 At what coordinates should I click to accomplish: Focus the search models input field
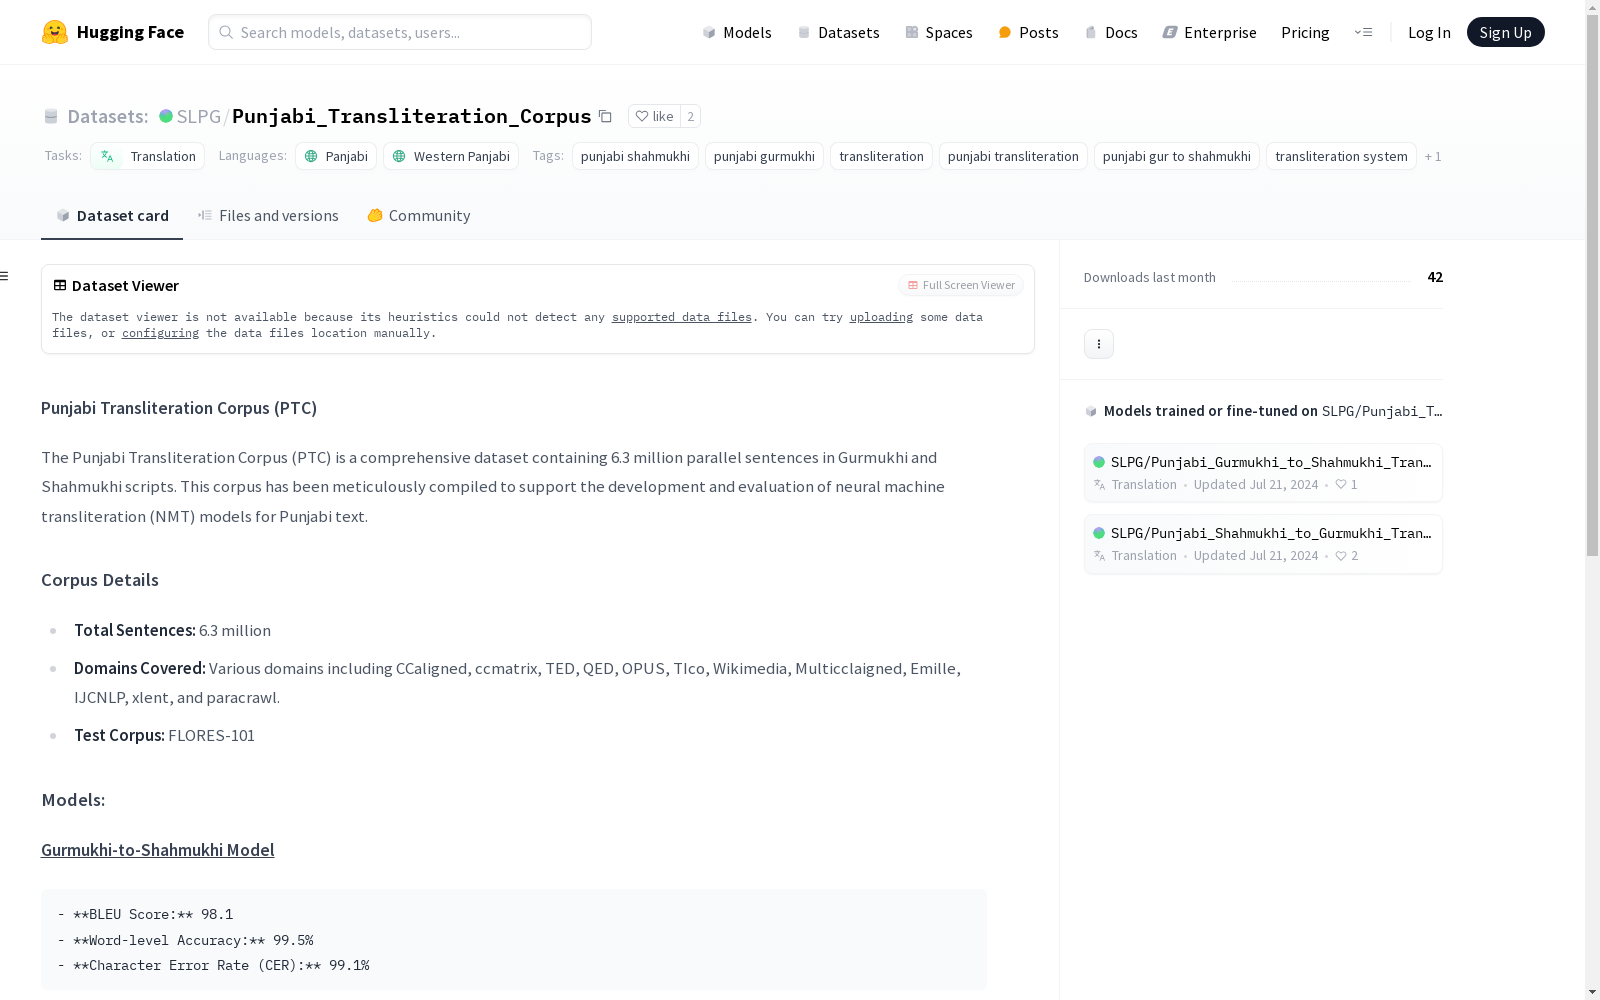(400, 32)
